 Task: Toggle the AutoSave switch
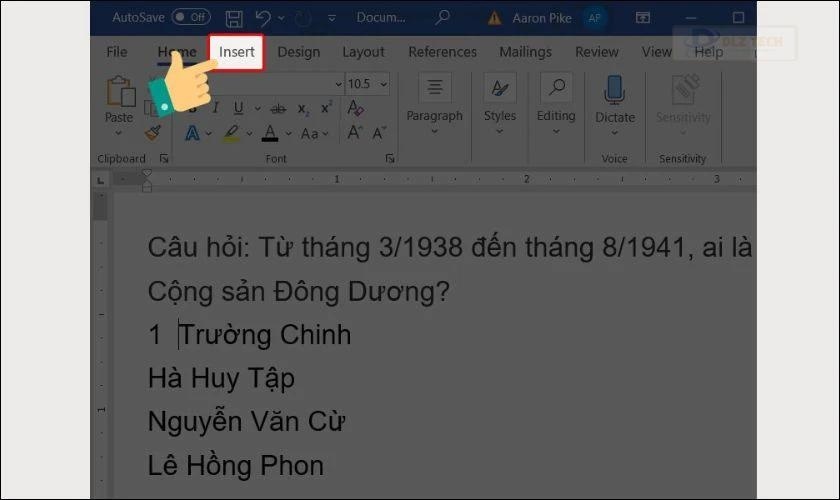[x=191, y=17]
